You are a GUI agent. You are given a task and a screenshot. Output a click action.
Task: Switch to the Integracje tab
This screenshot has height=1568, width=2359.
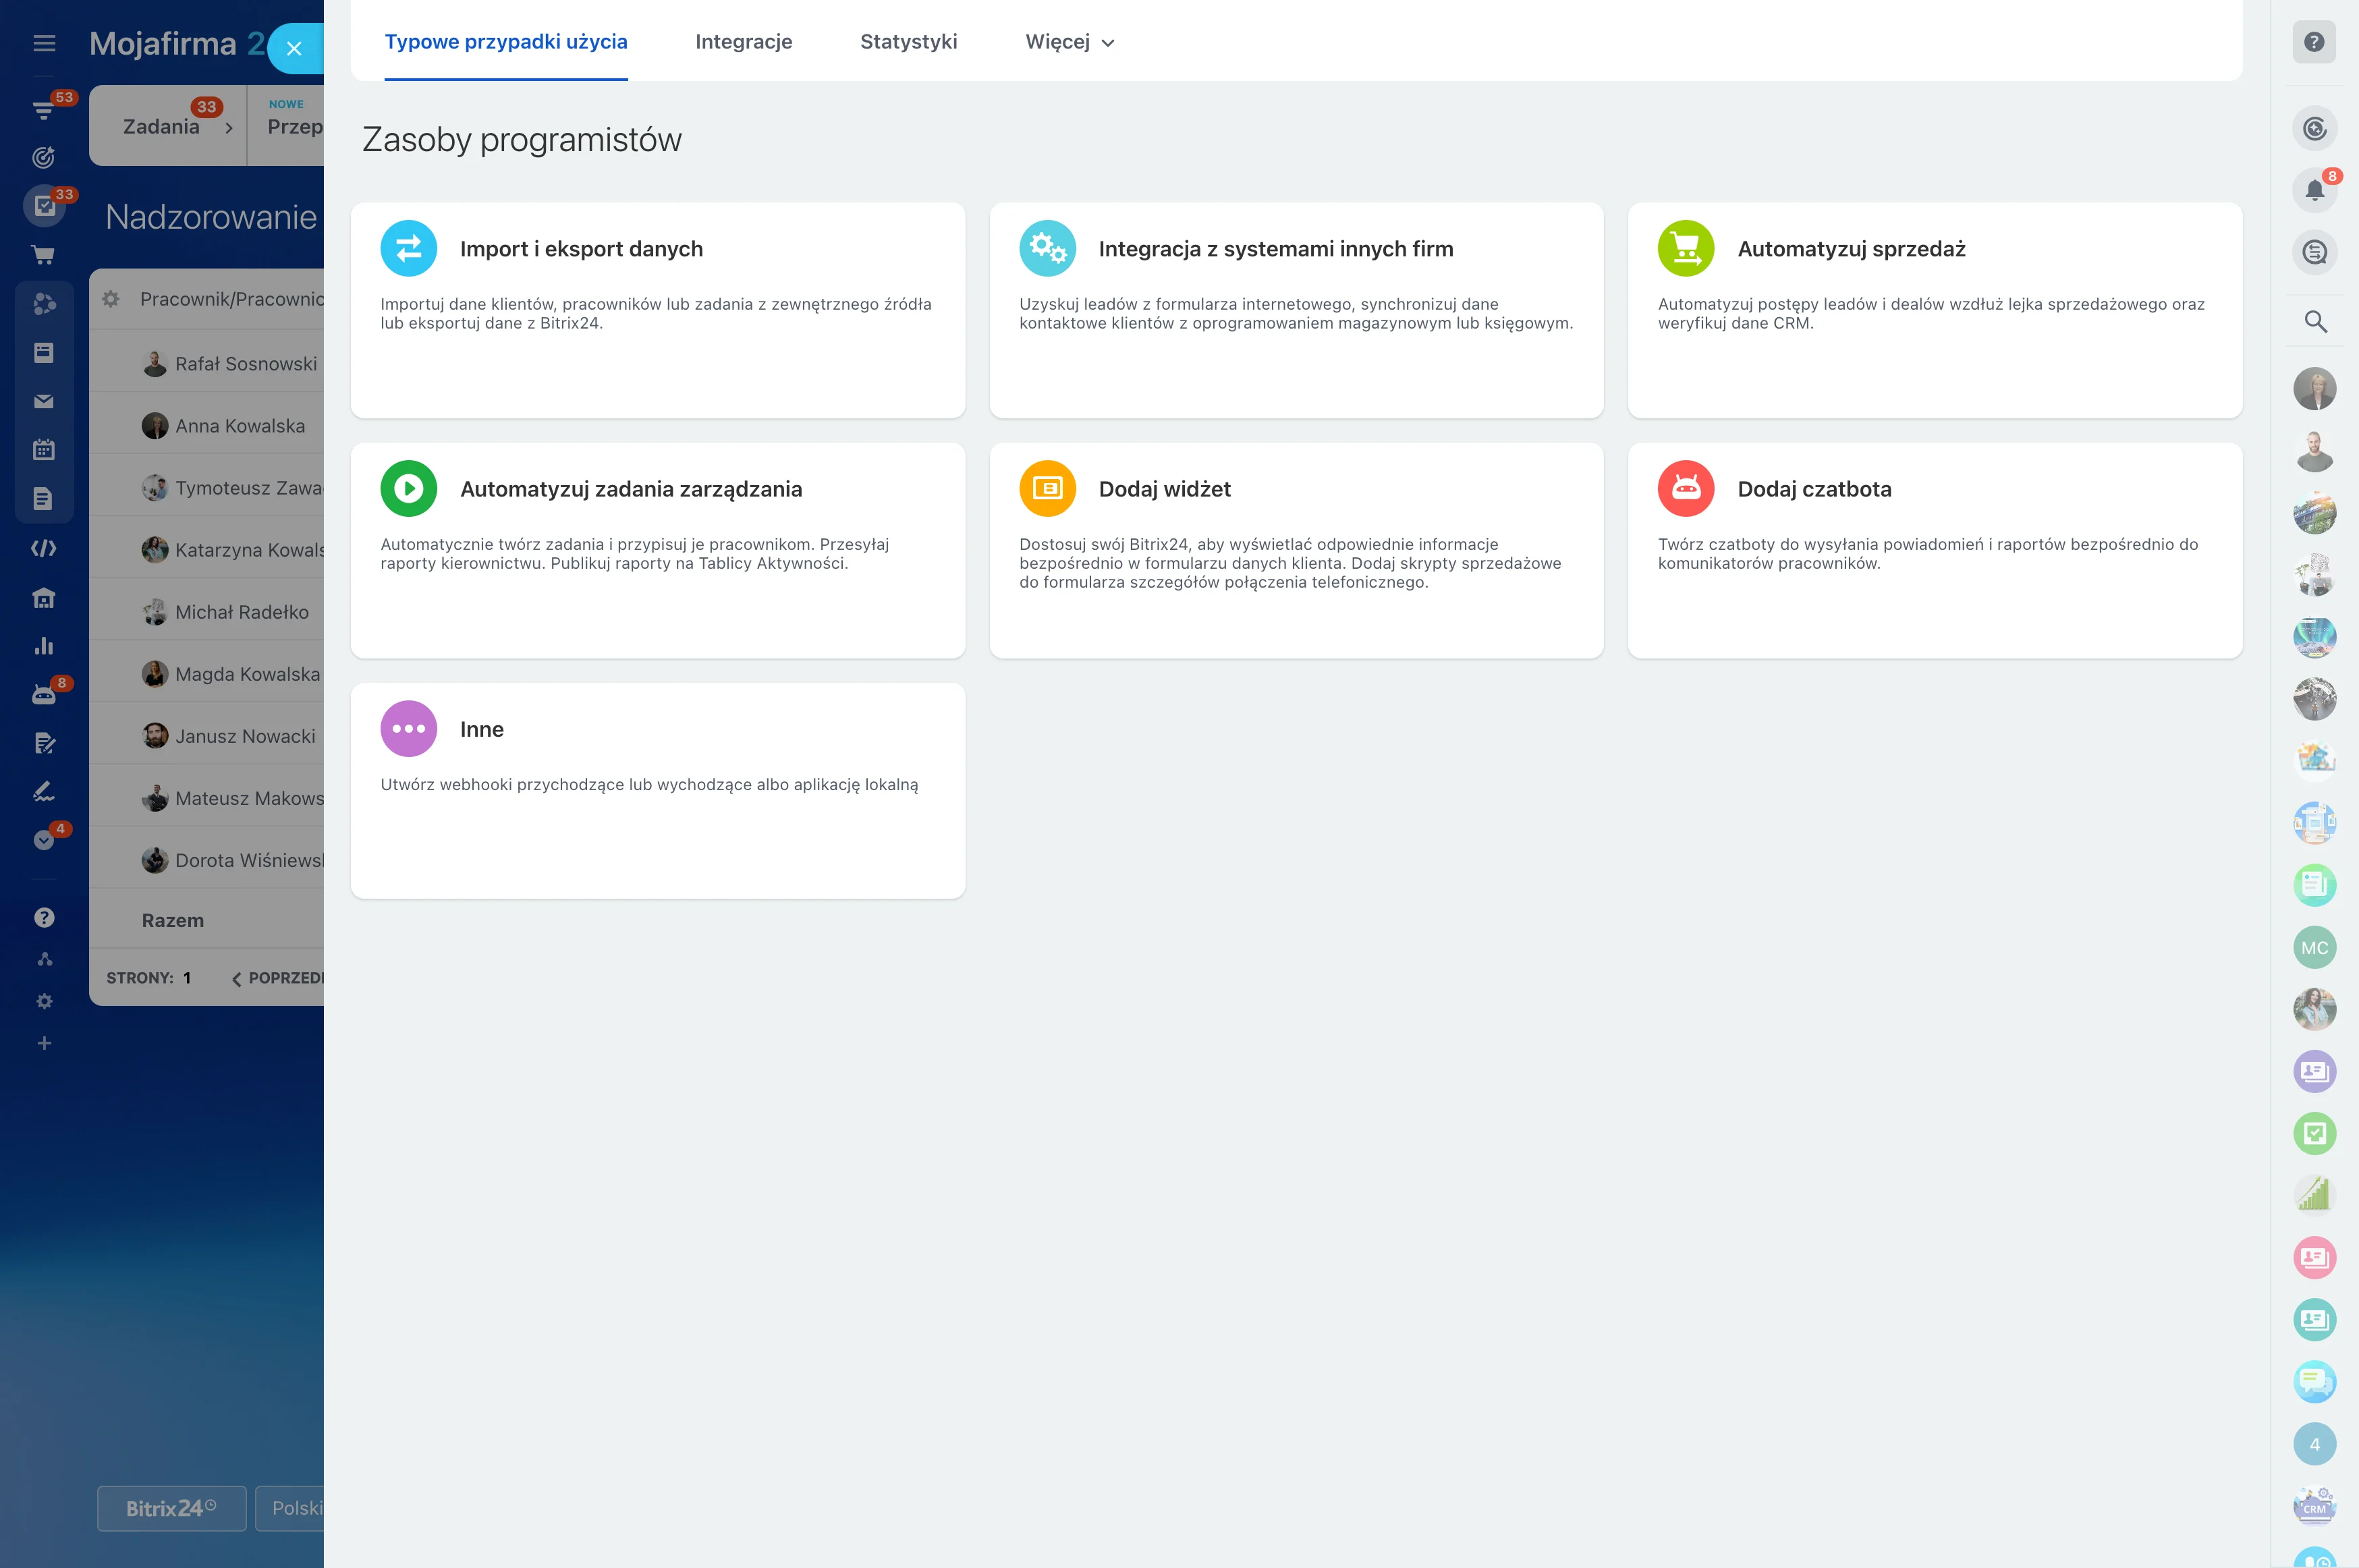click(743, 42)
